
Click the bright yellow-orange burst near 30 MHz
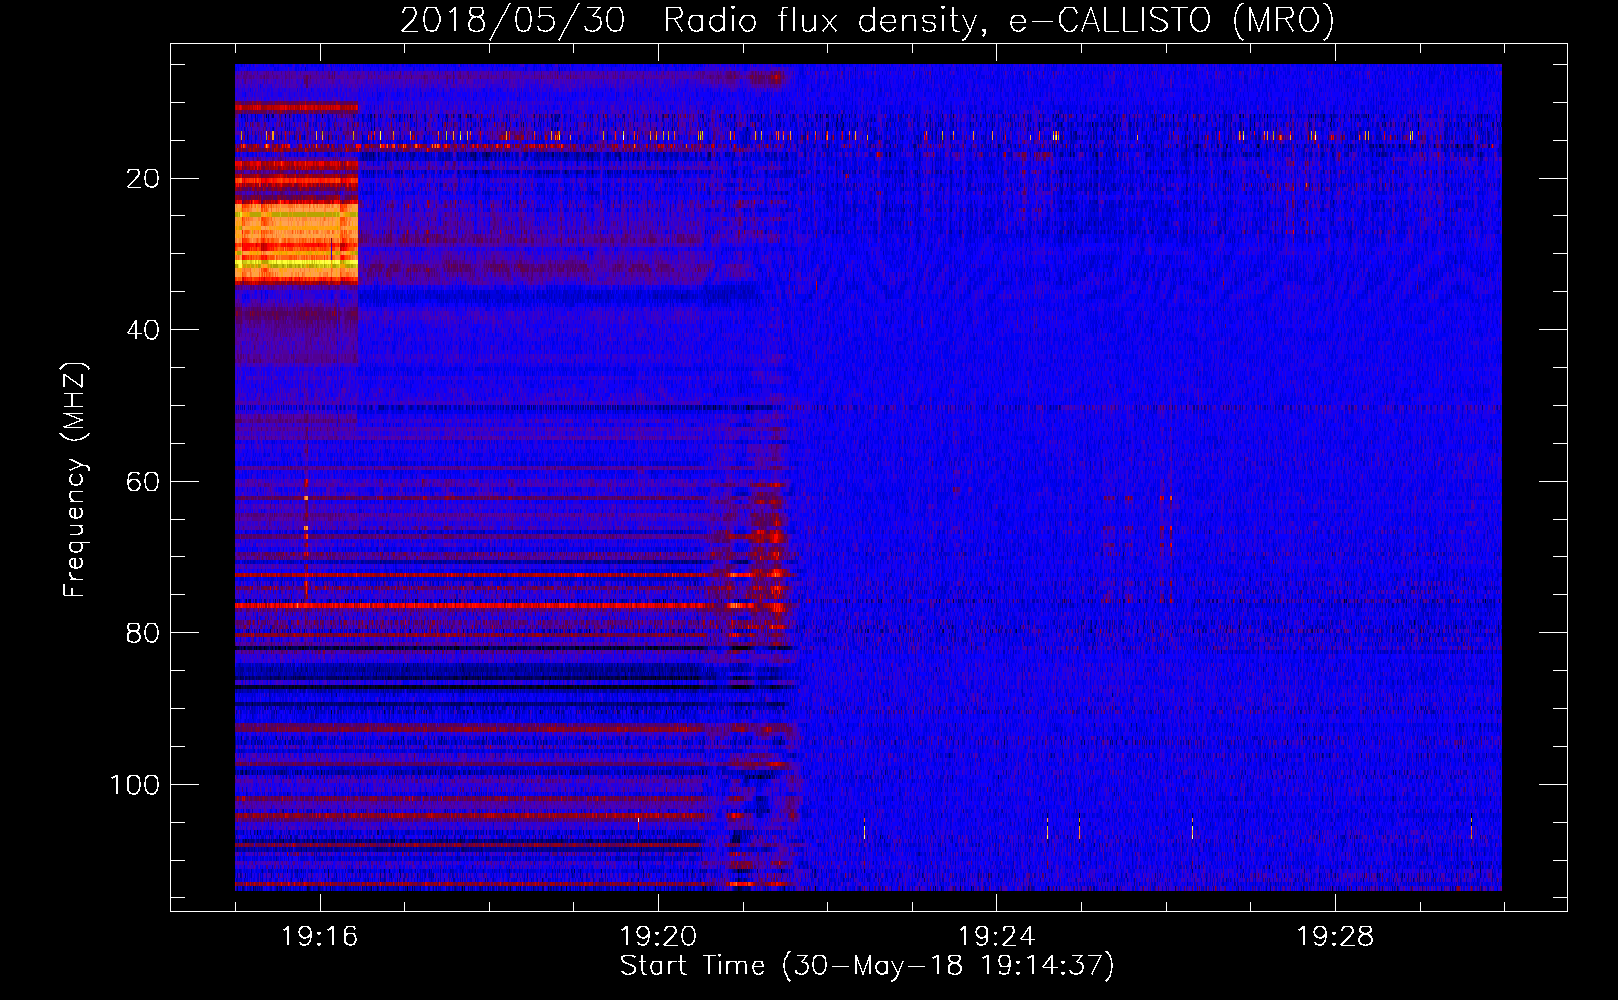tap(296, 240)
